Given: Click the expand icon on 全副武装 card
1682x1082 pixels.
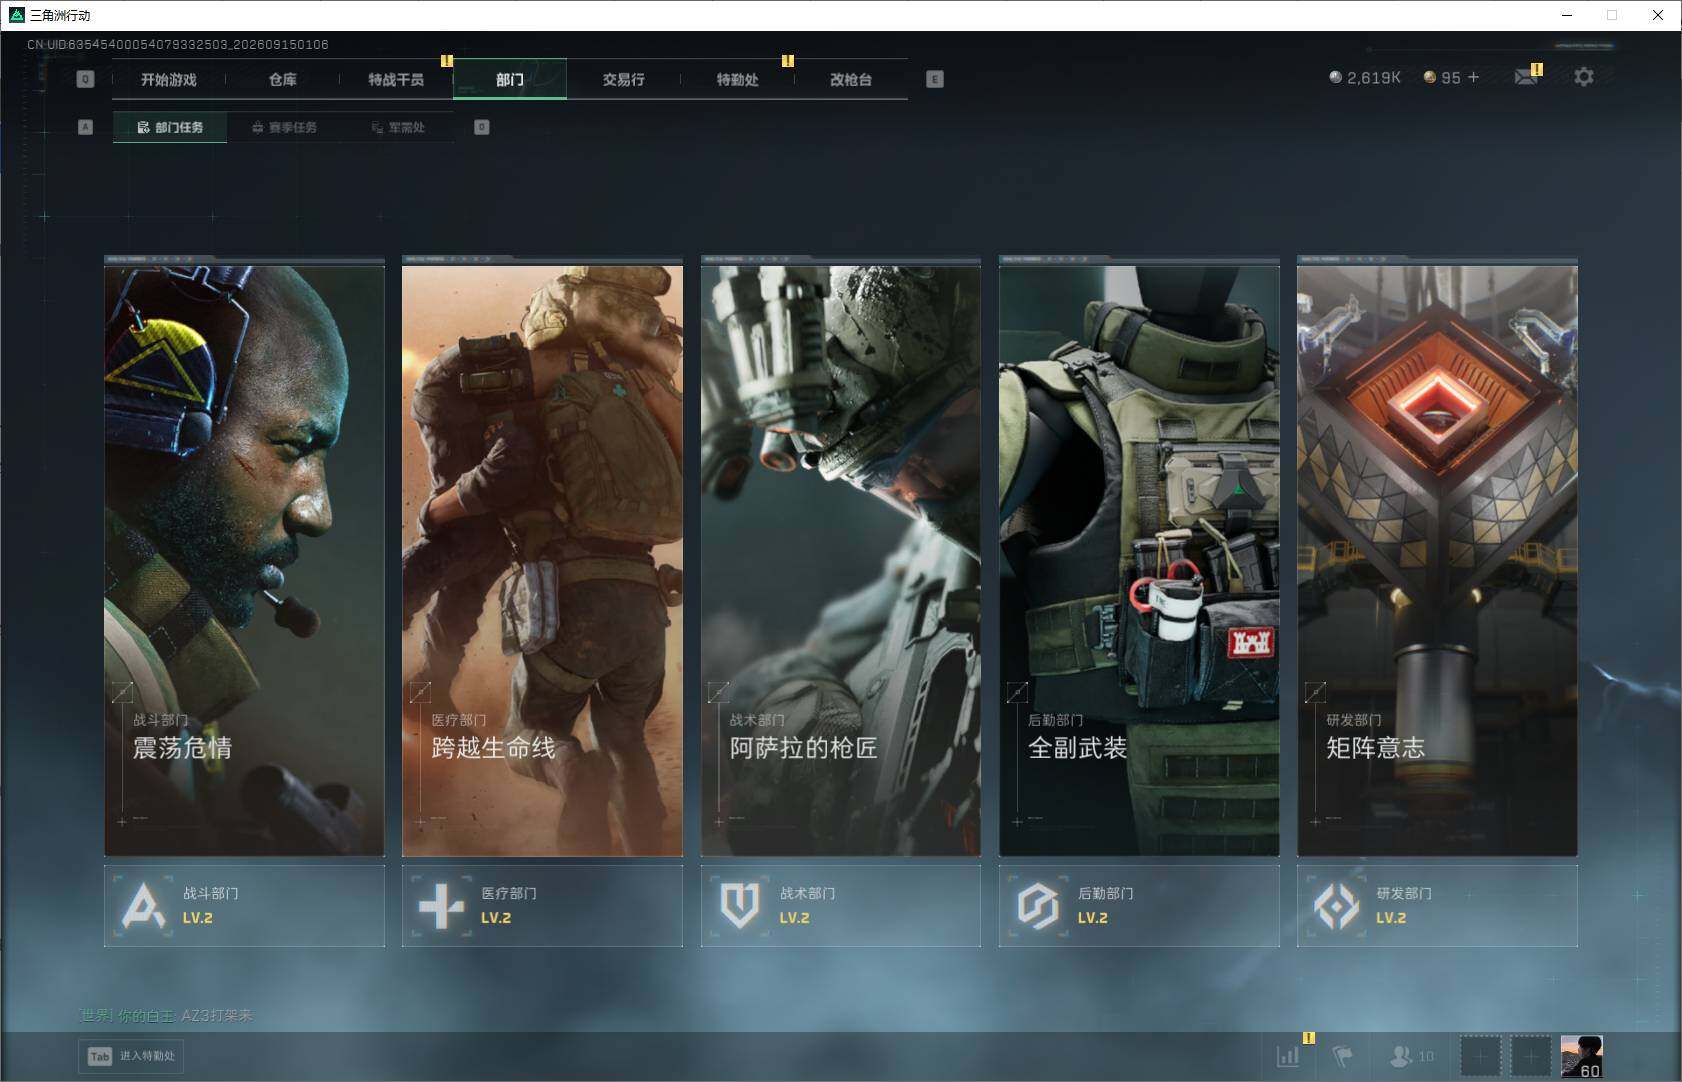Looking at the screenshot, I should pyautogui.click(x=1017, y=691).
